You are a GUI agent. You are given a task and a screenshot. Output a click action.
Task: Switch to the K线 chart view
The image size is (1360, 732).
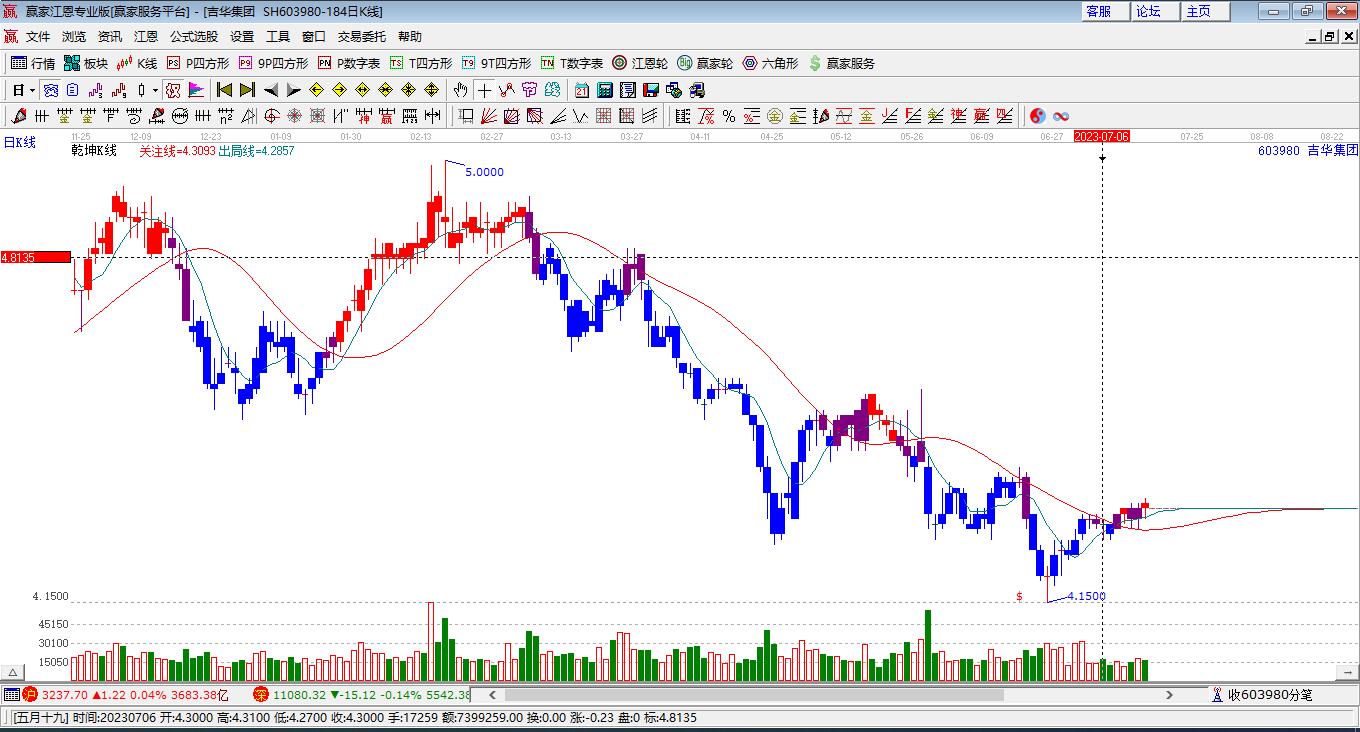click(137, 63)
